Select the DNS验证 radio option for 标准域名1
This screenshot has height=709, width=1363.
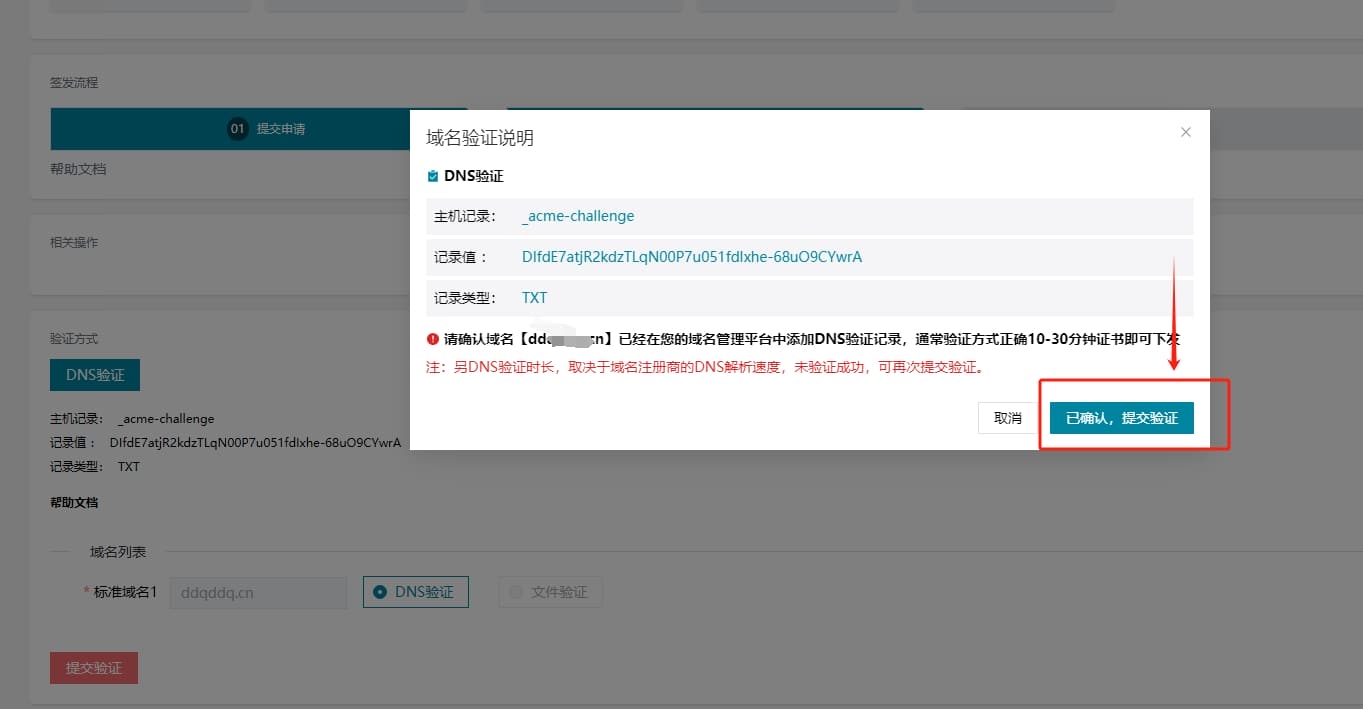415,592
